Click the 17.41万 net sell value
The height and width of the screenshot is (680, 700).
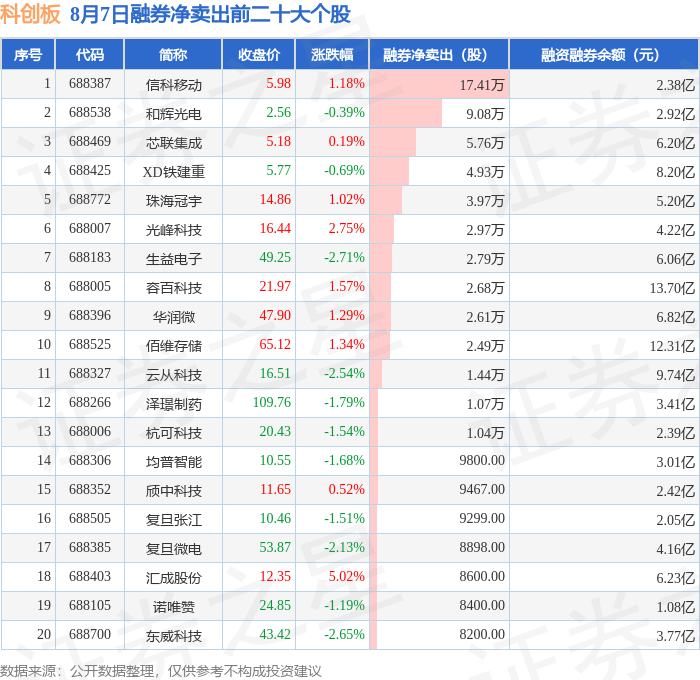click(482, 85)
